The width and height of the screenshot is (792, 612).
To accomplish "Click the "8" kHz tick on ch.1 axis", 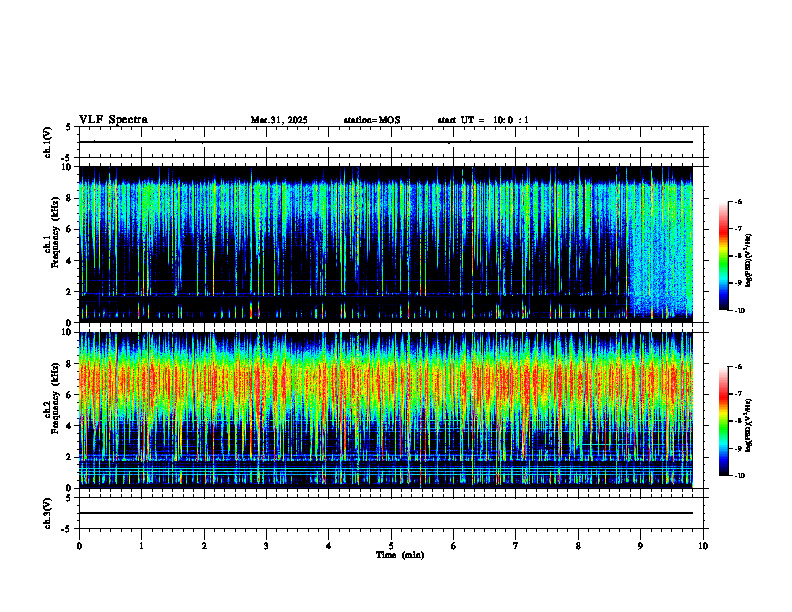I will 70,198.
